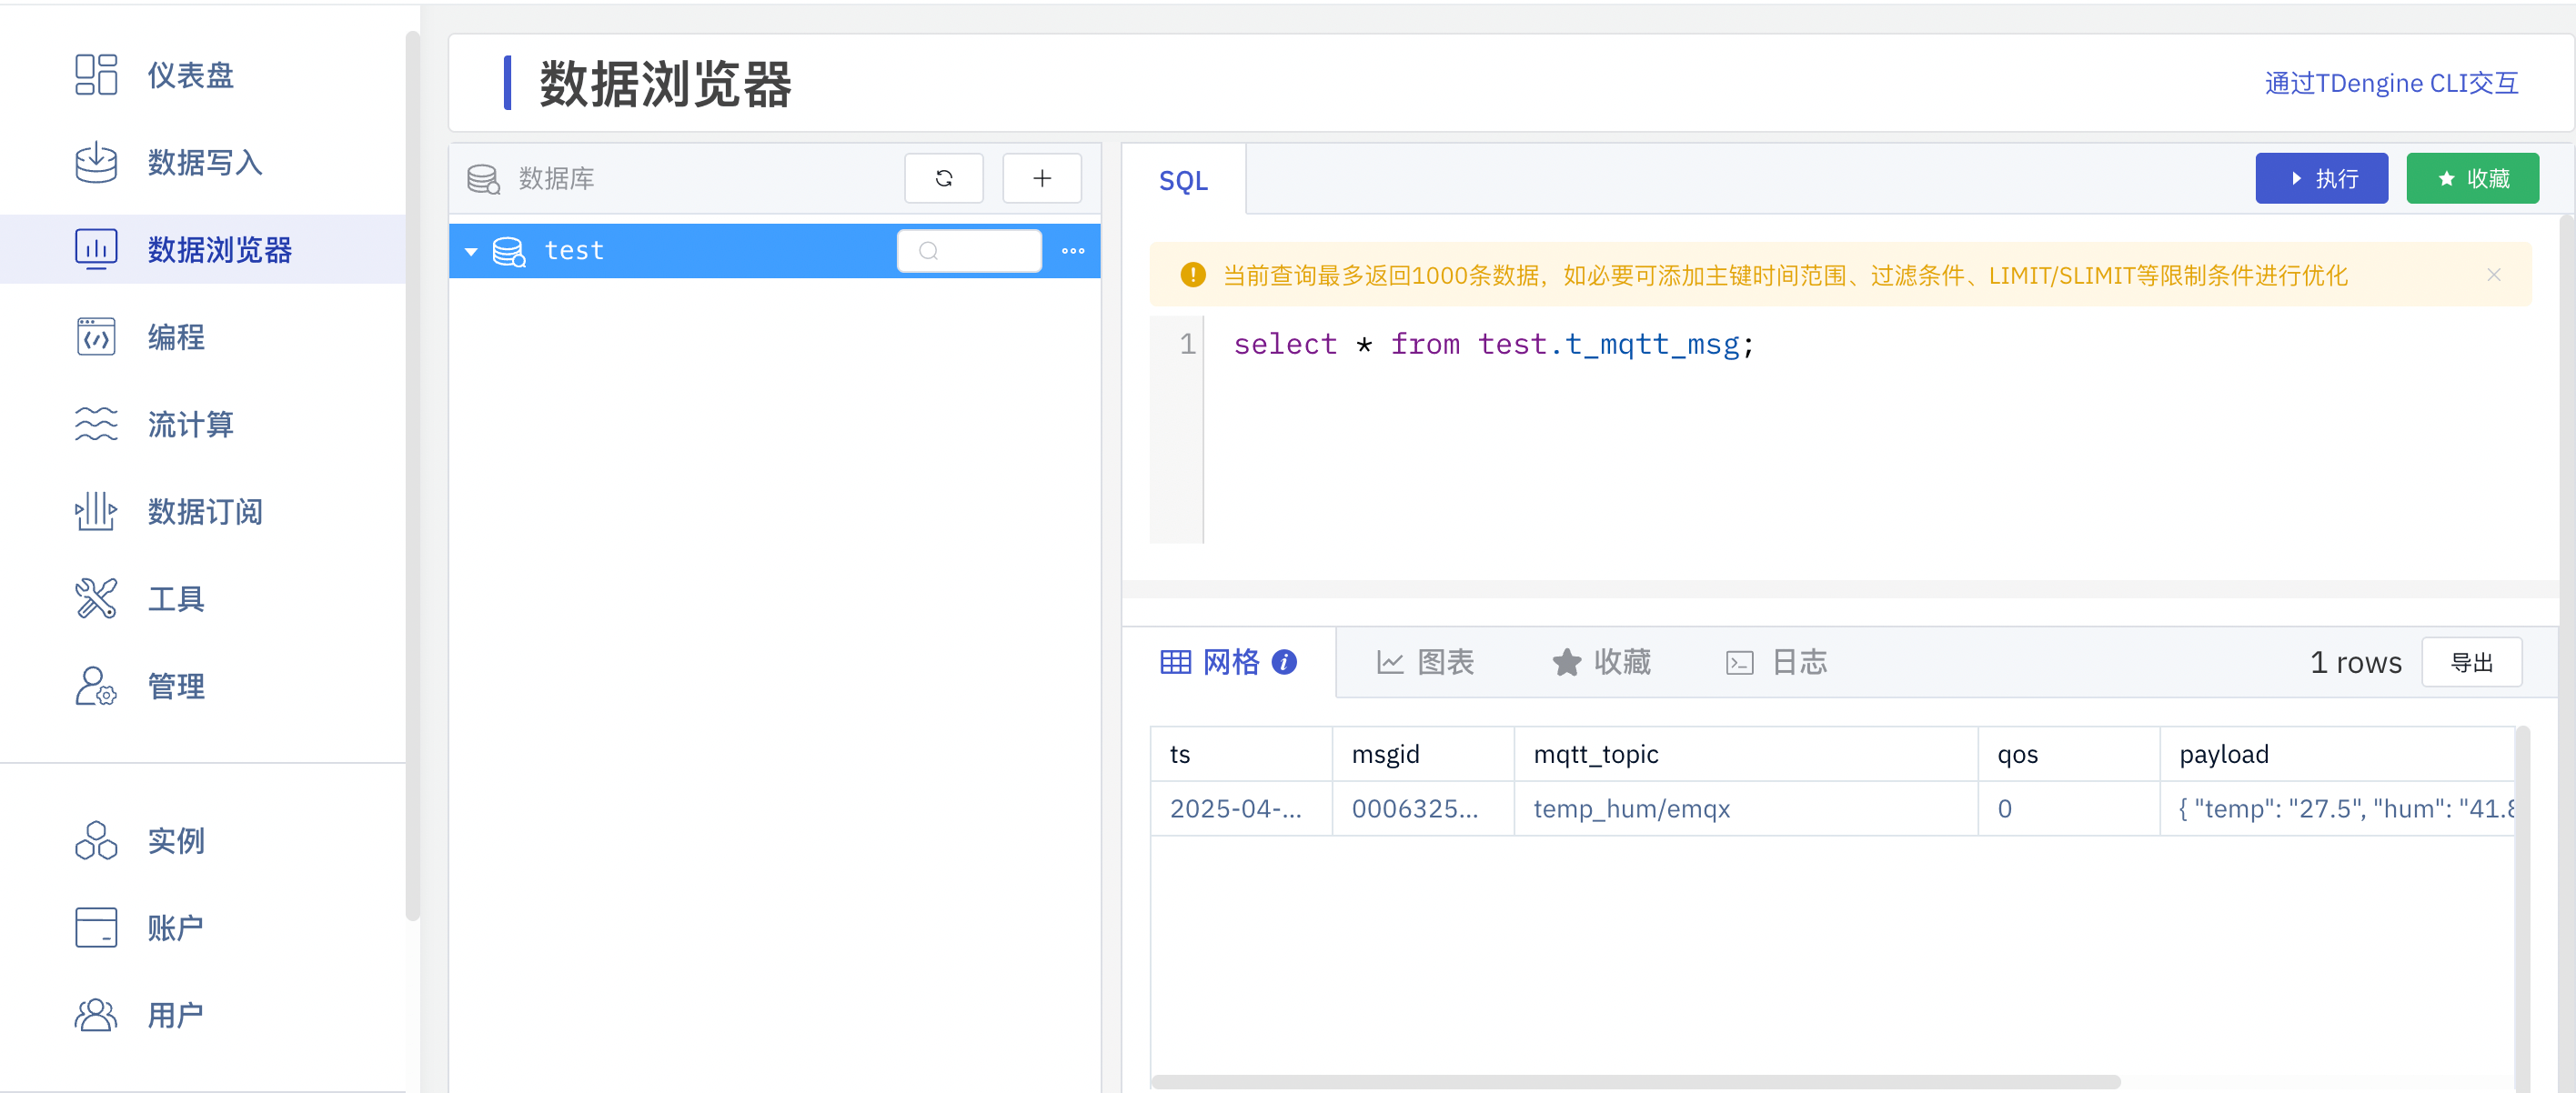Open the ellipsis menu for test database
This screenshot has height=1093, width=2576.
tap(1072, 251)
